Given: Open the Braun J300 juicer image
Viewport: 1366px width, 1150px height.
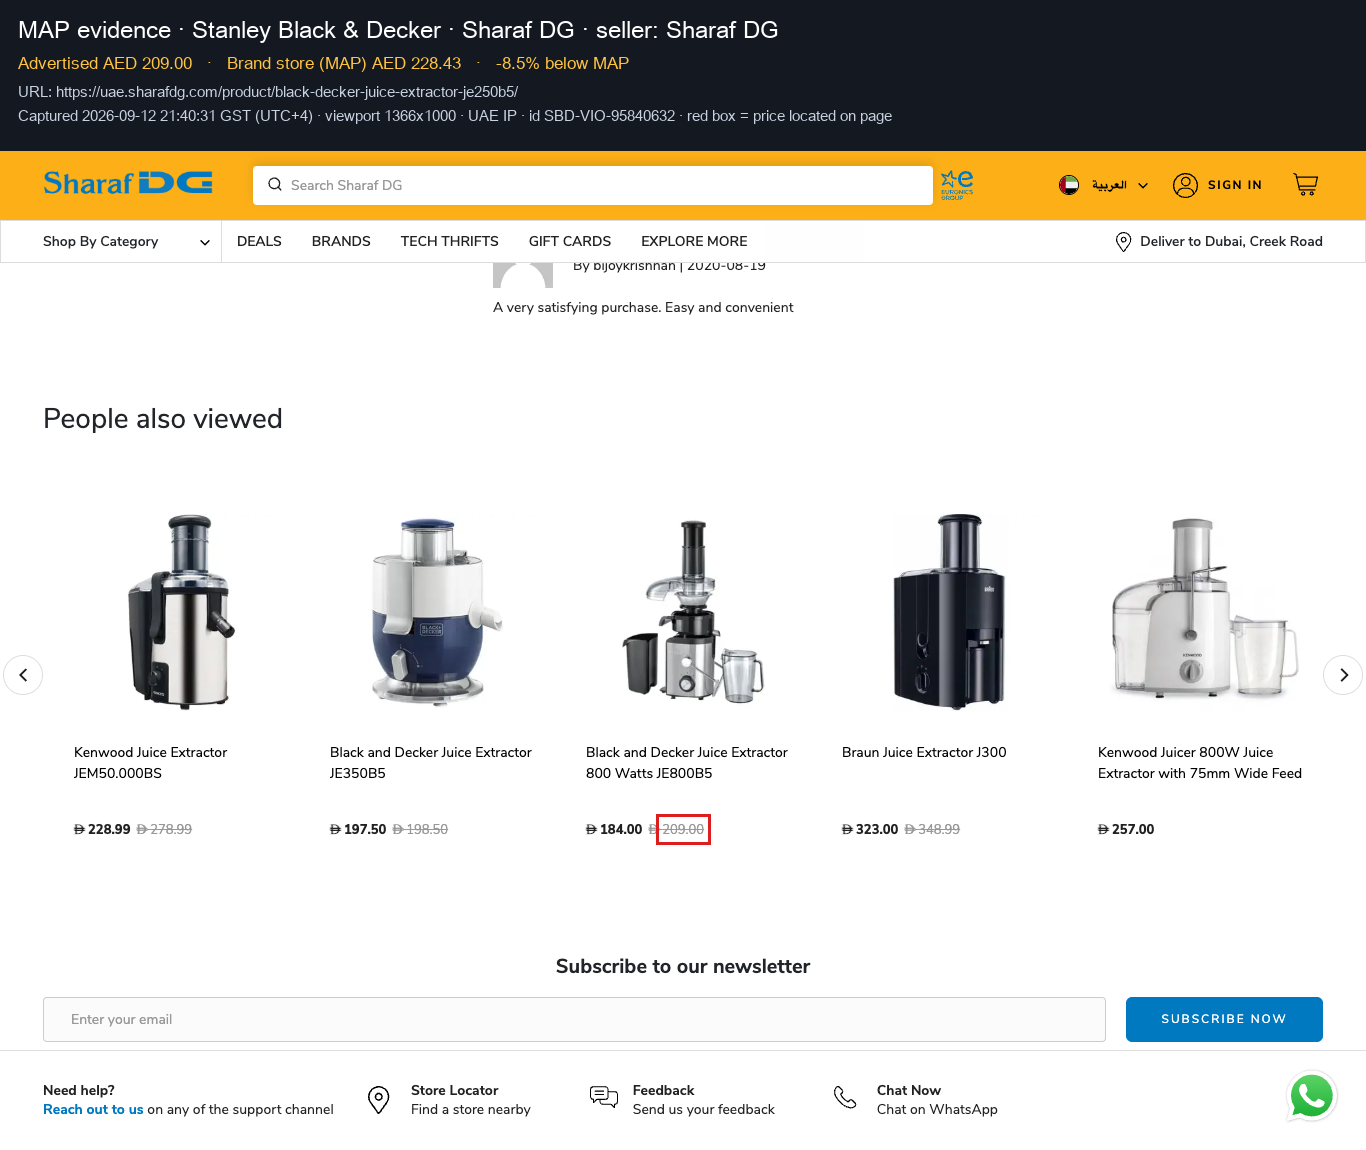Looking at the screenshot, I should point(949,611).
